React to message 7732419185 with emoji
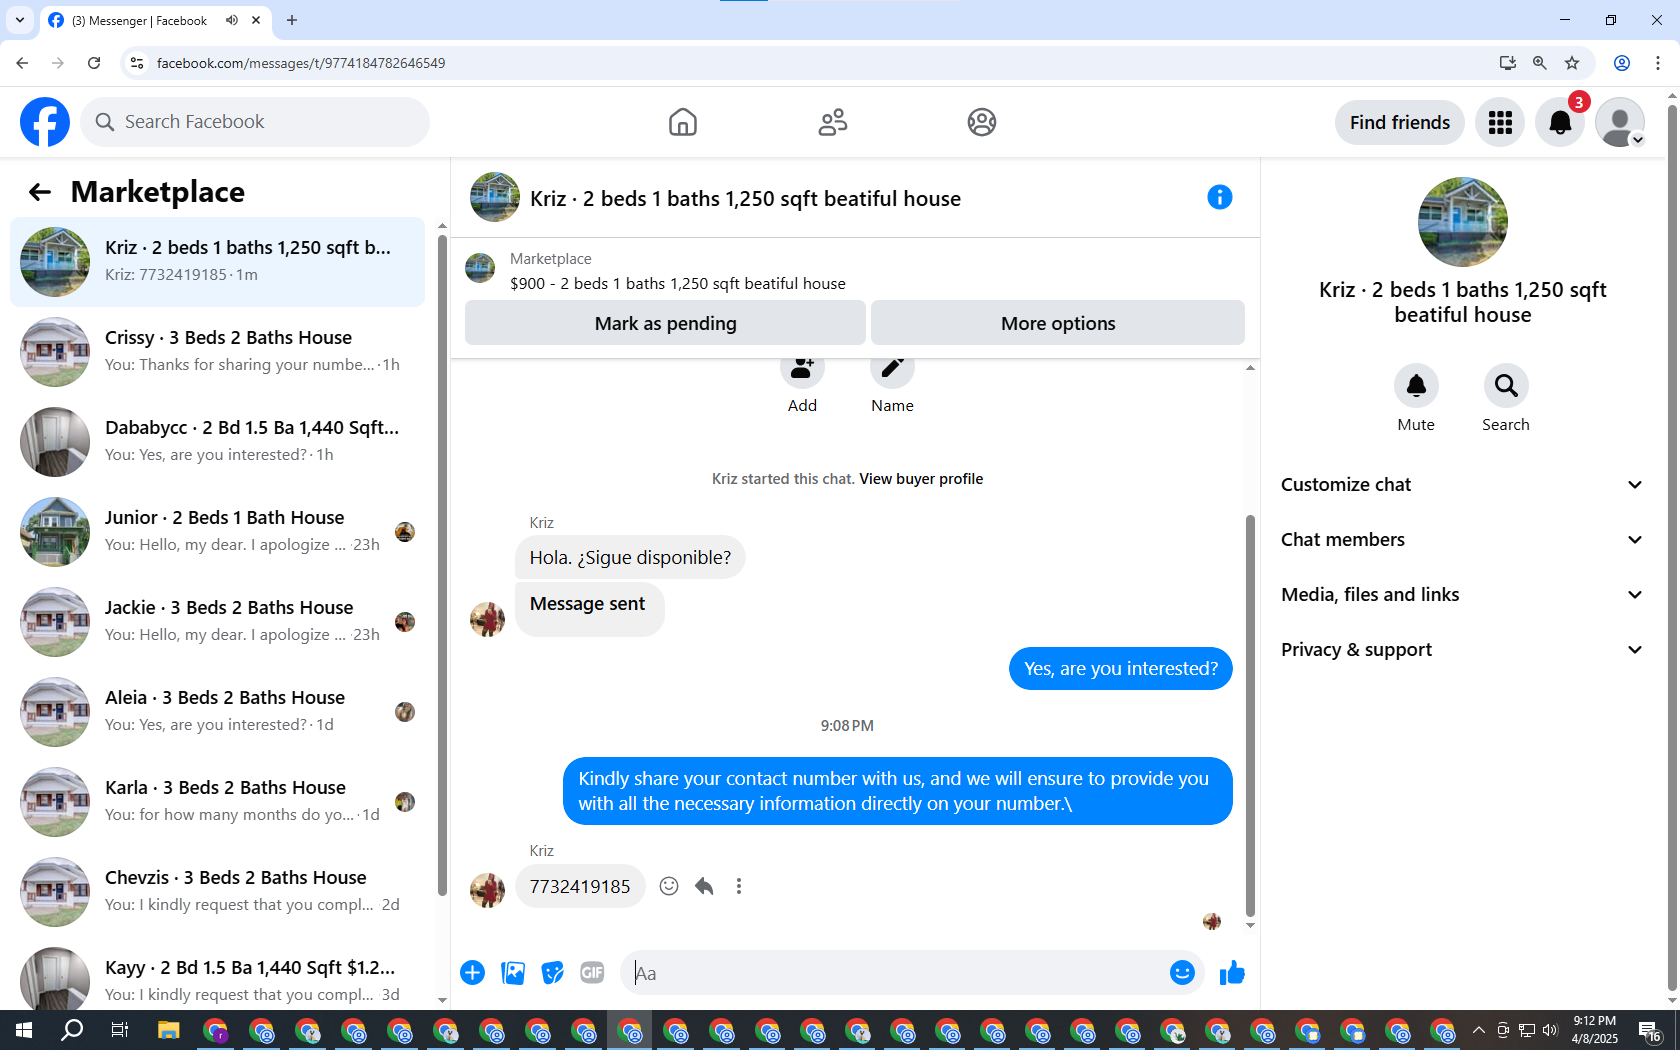This screenshot has width=1680, height=1050. [x=669, y=886]
